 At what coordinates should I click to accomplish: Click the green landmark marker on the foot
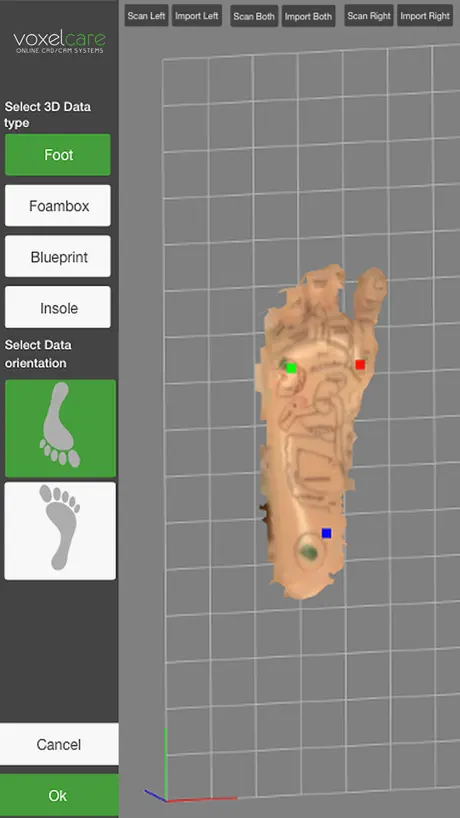[x=292, y=368]
